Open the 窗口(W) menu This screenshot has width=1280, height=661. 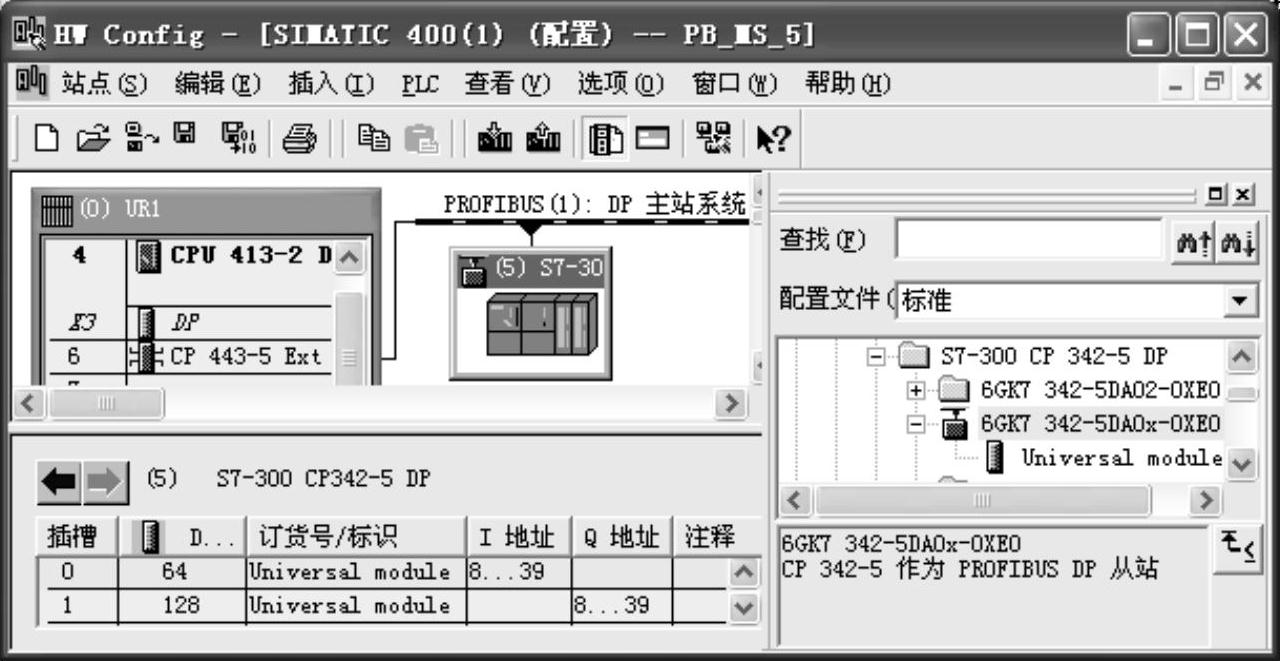[x=735, y=86]
